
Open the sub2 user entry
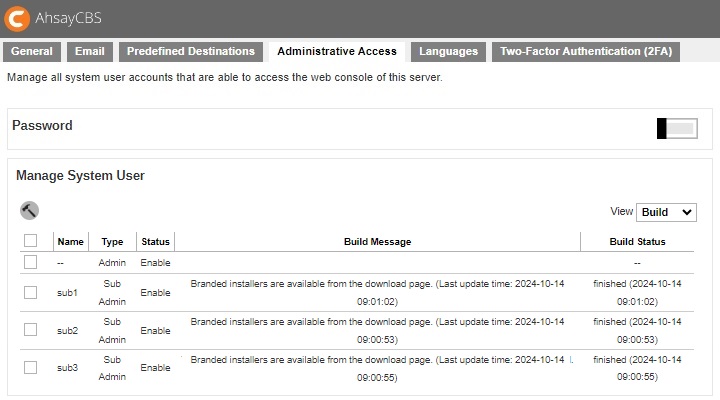[67, 330]
